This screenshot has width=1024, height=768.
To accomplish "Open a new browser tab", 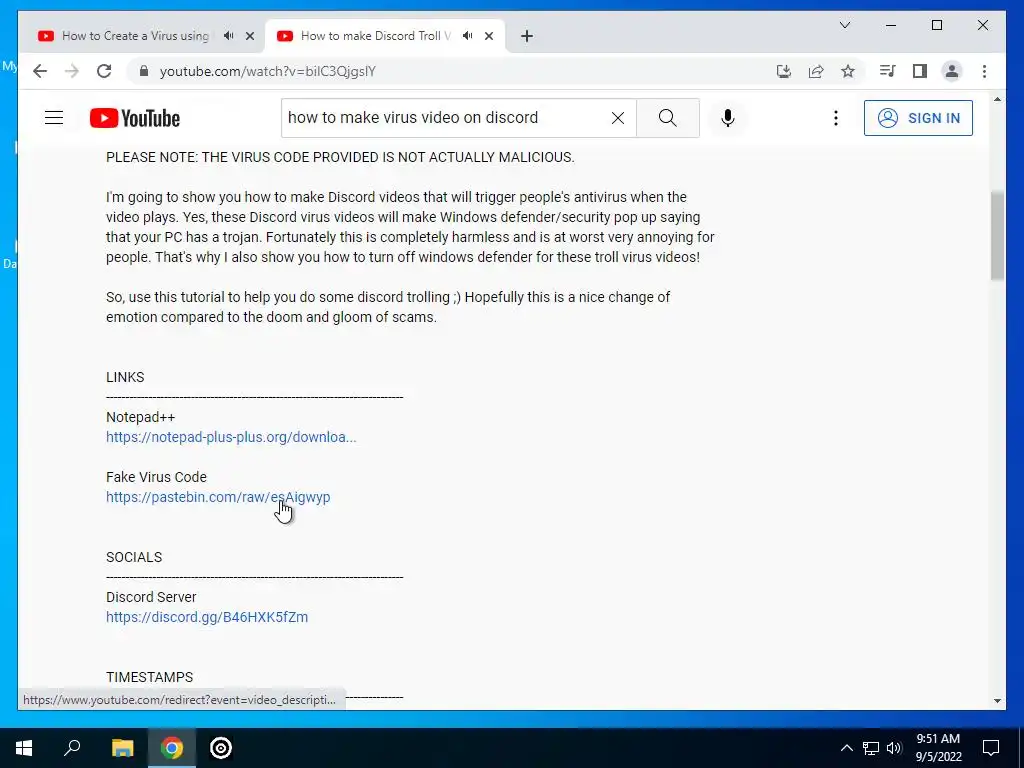I will click(527, 37).
